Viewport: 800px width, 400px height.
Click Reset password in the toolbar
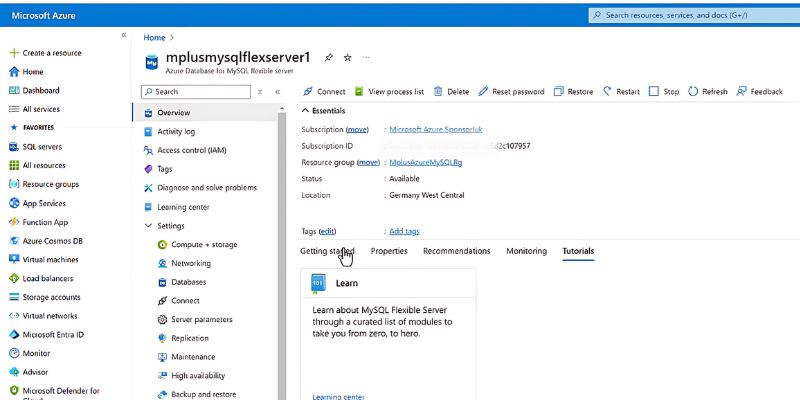click(511, 92)
